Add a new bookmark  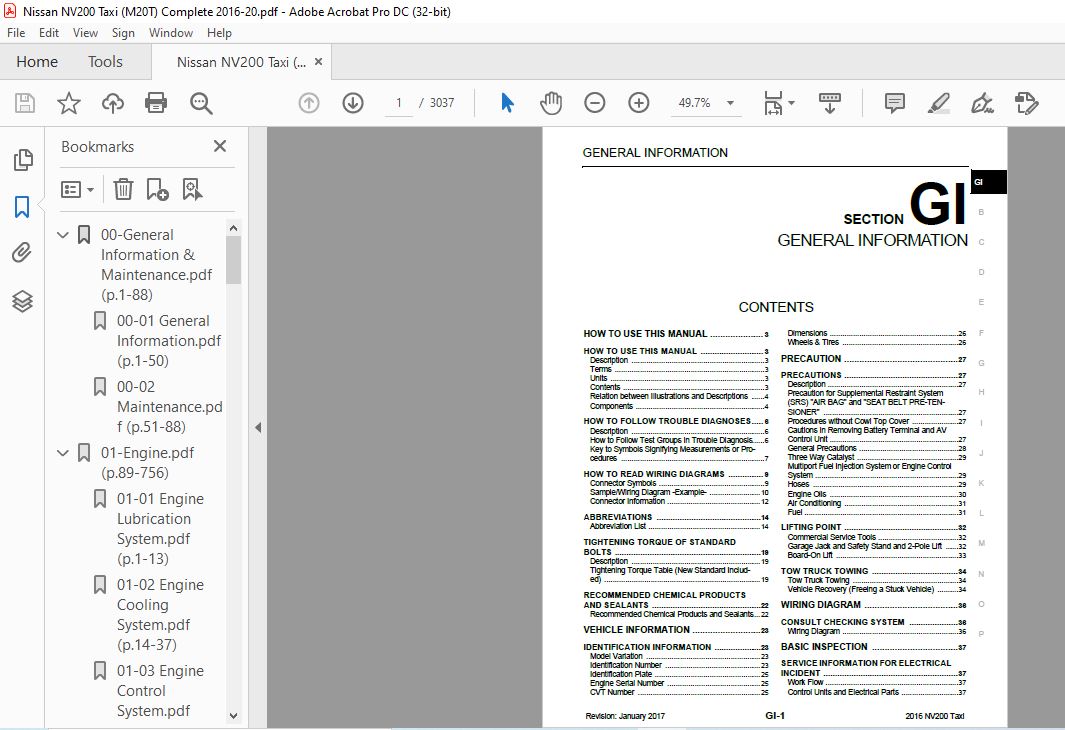tap(157, 189)
